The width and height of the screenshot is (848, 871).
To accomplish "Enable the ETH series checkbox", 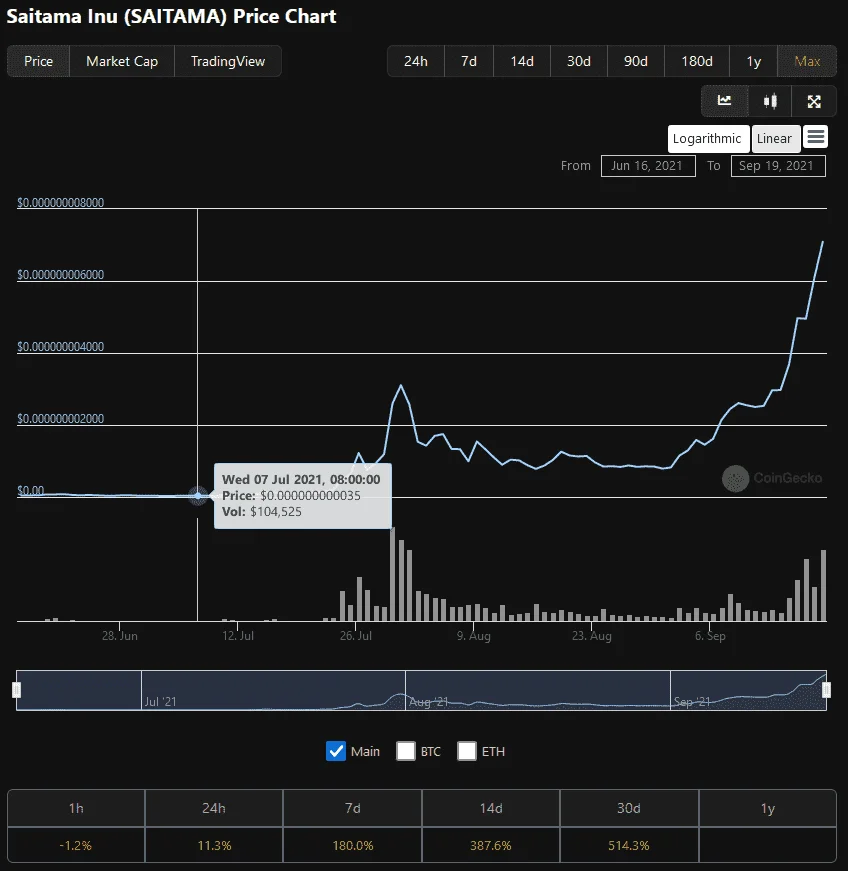I will 467,751.
